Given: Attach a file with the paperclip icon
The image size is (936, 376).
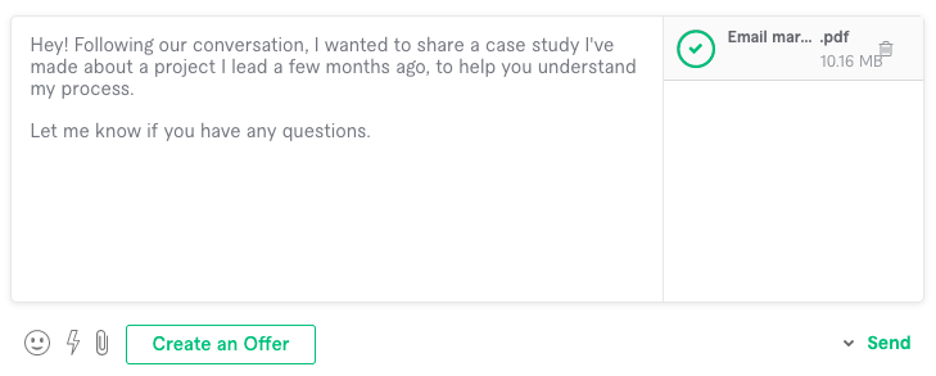Looking at the screenshot, I should click(x=102, y=344).
